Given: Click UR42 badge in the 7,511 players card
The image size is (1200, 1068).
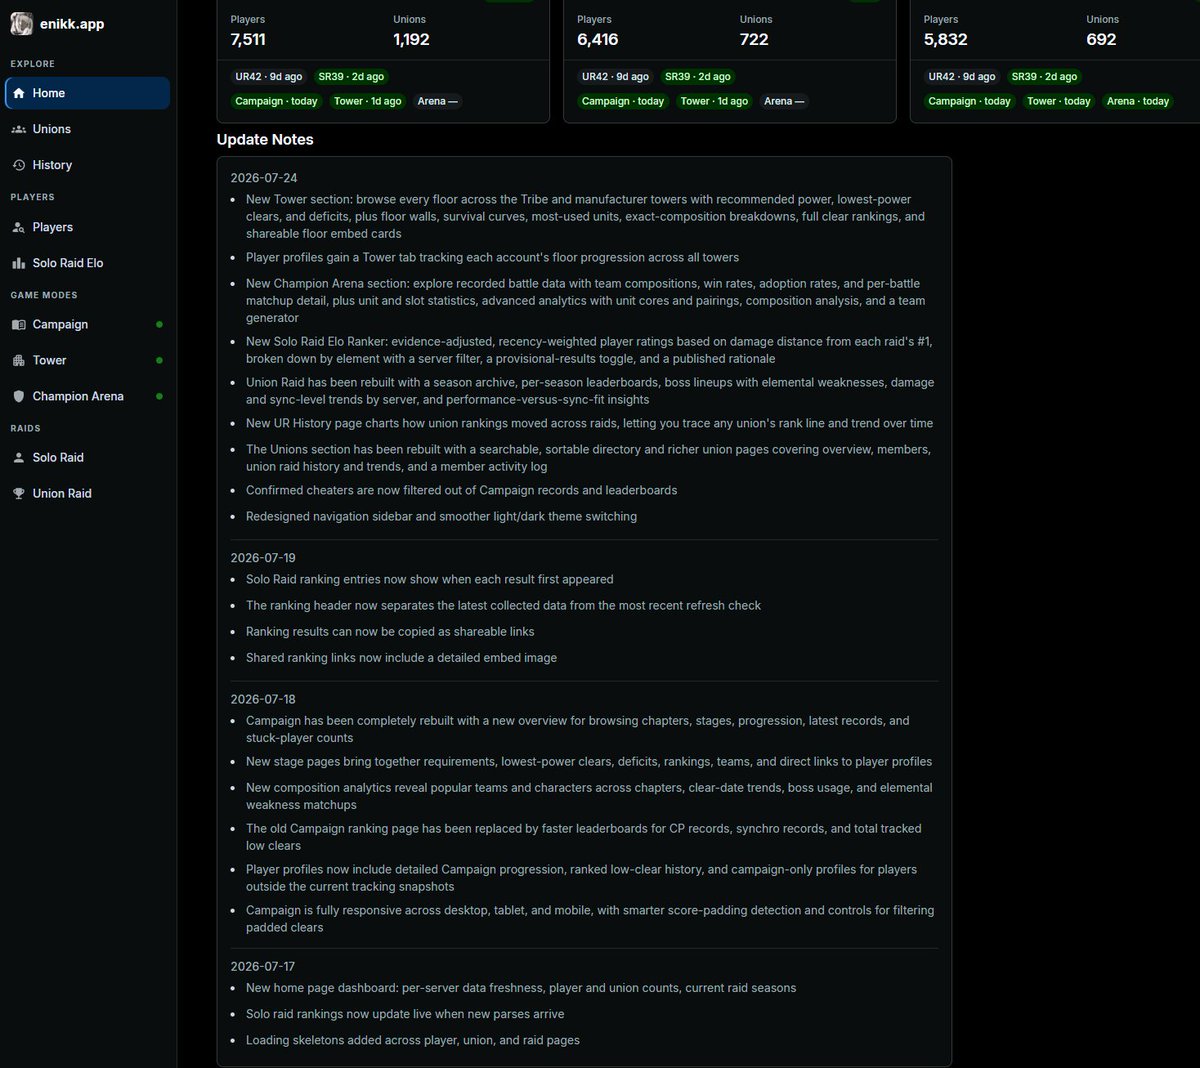Looking at the screenshot, I should [268, 77].
